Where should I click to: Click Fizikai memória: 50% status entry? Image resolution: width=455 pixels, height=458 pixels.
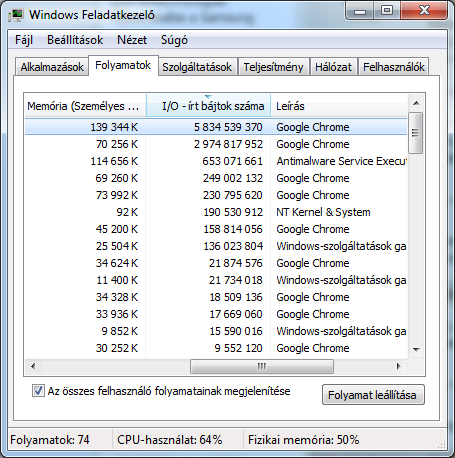click(x=303, y=440)
